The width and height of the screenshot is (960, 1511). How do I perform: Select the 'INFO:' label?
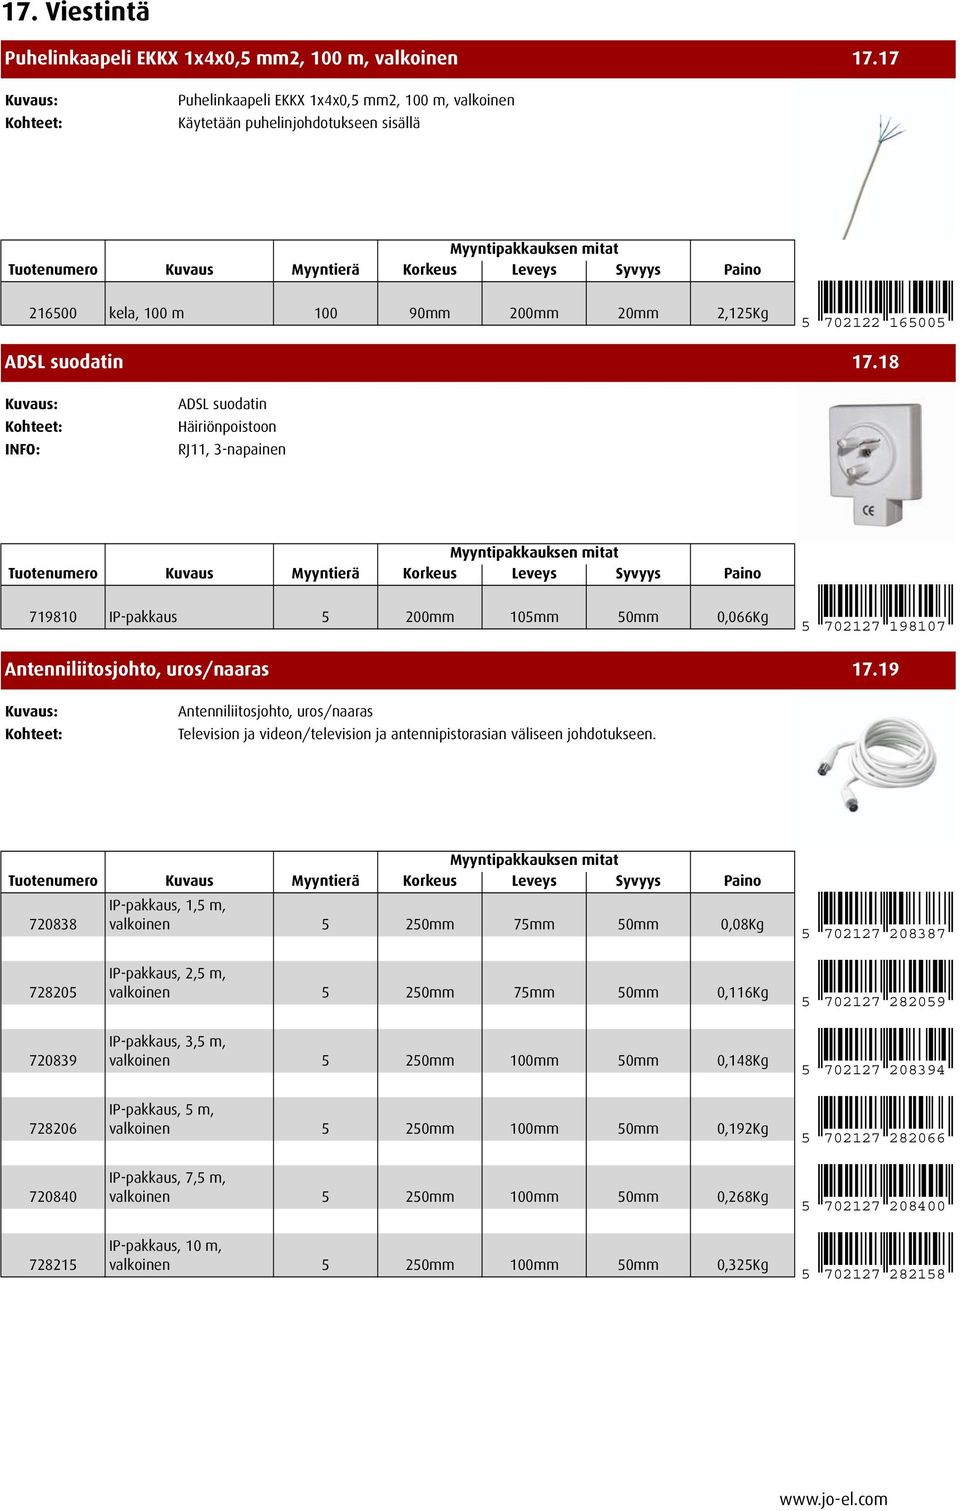[x=23, y=450]
